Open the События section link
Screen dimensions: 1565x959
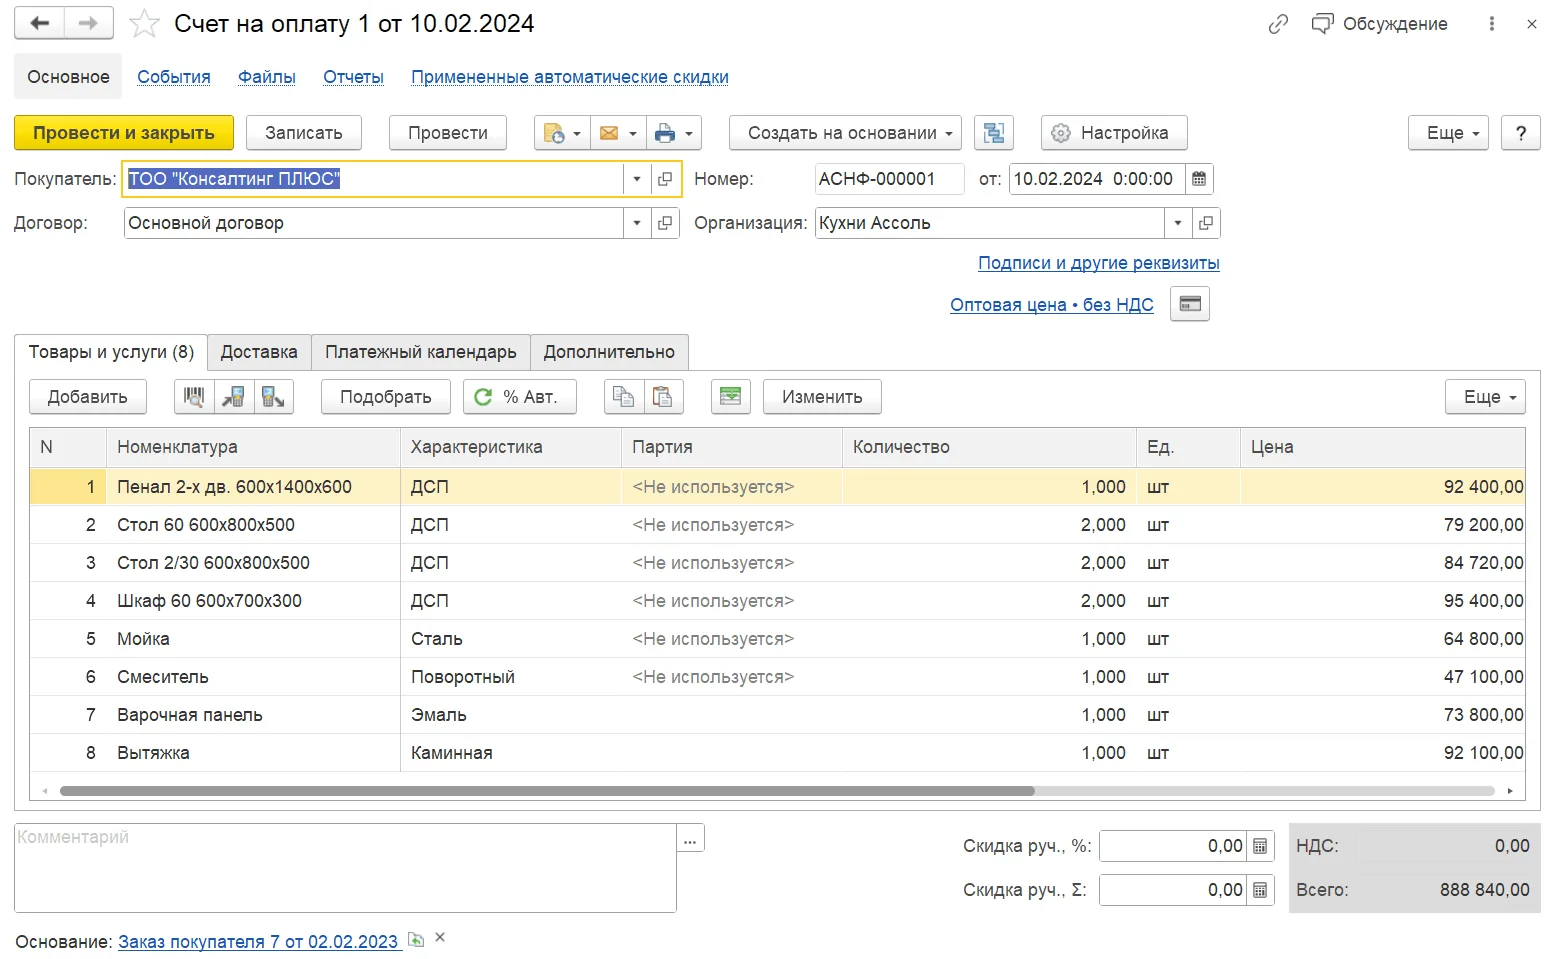(x=174, y=77)
